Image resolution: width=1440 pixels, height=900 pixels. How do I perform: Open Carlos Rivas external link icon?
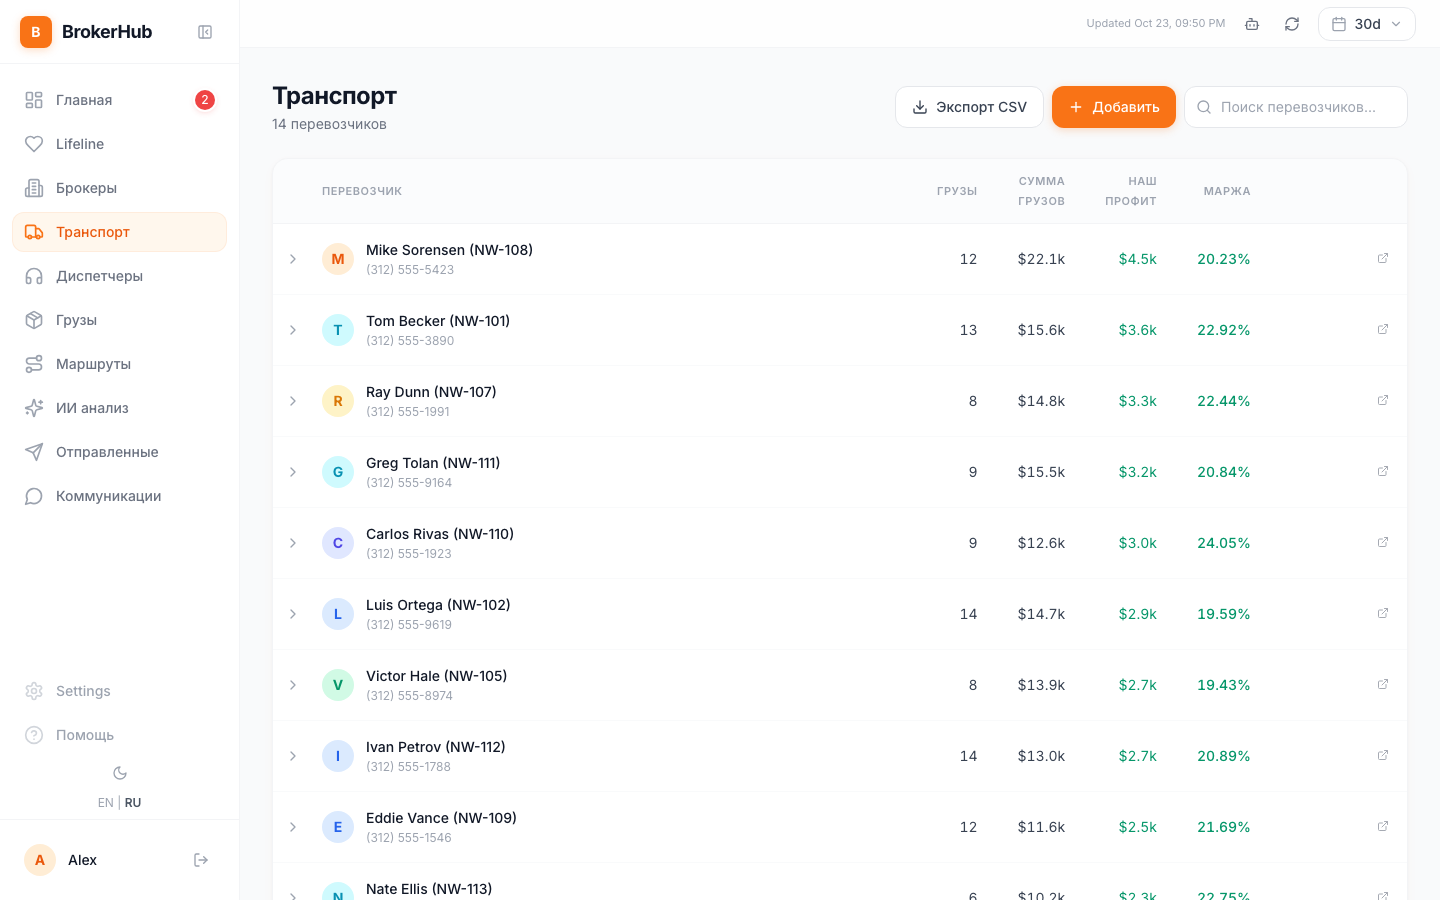click(x=1383, y=542)
